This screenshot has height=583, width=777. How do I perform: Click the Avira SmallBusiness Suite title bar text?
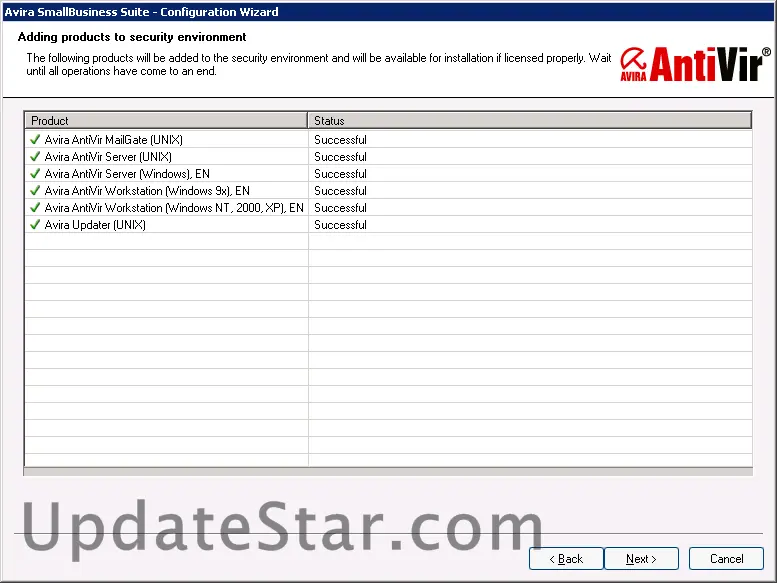pos(141,11)
